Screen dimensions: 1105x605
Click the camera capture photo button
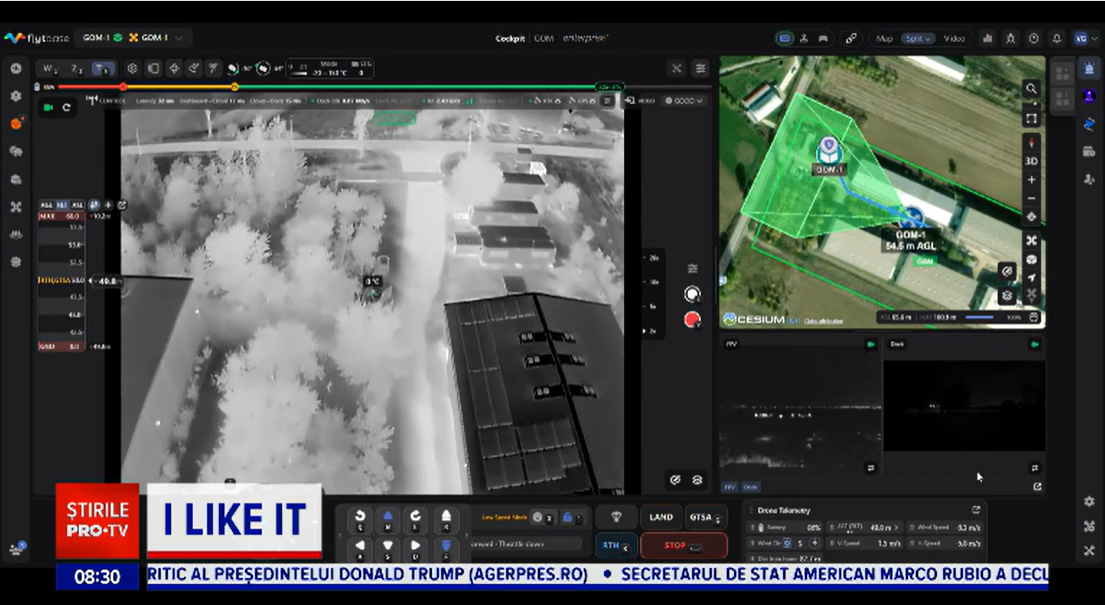[x=692, y=294]
